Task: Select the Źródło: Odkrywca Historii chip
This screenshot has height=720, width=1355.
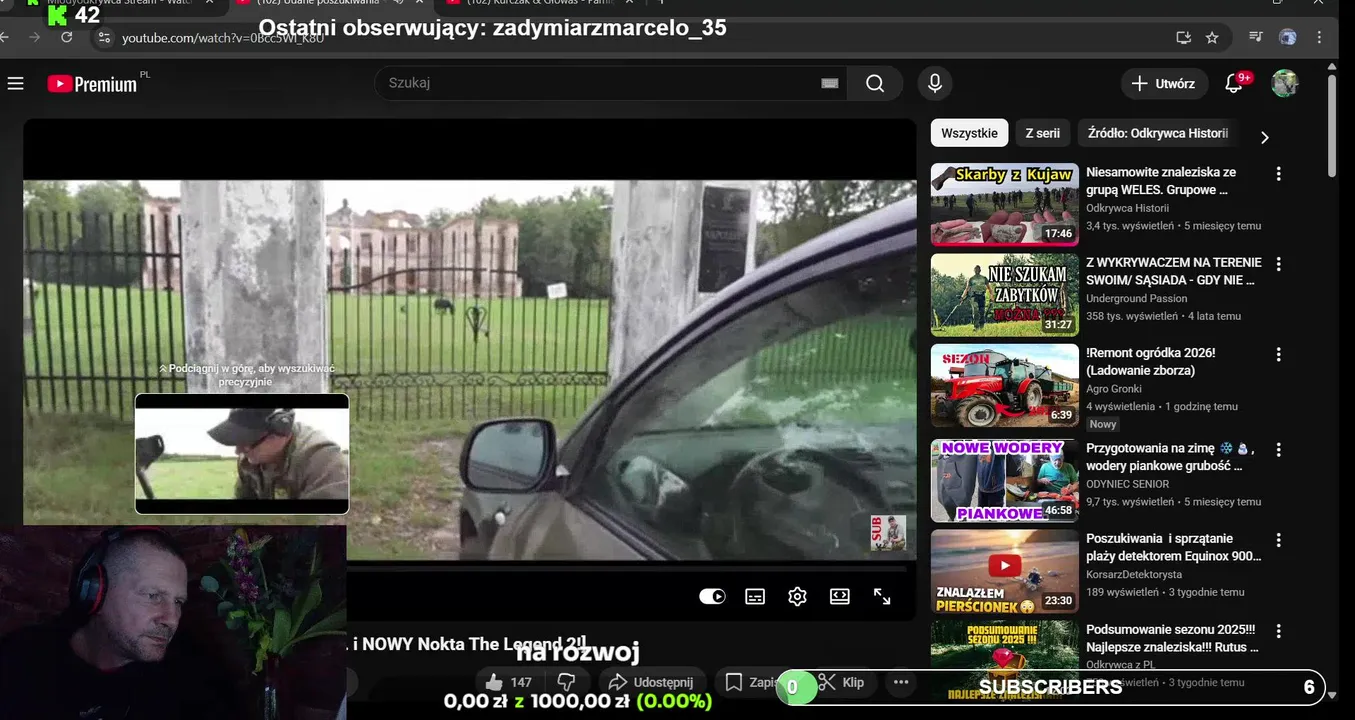Action: 1158,133
